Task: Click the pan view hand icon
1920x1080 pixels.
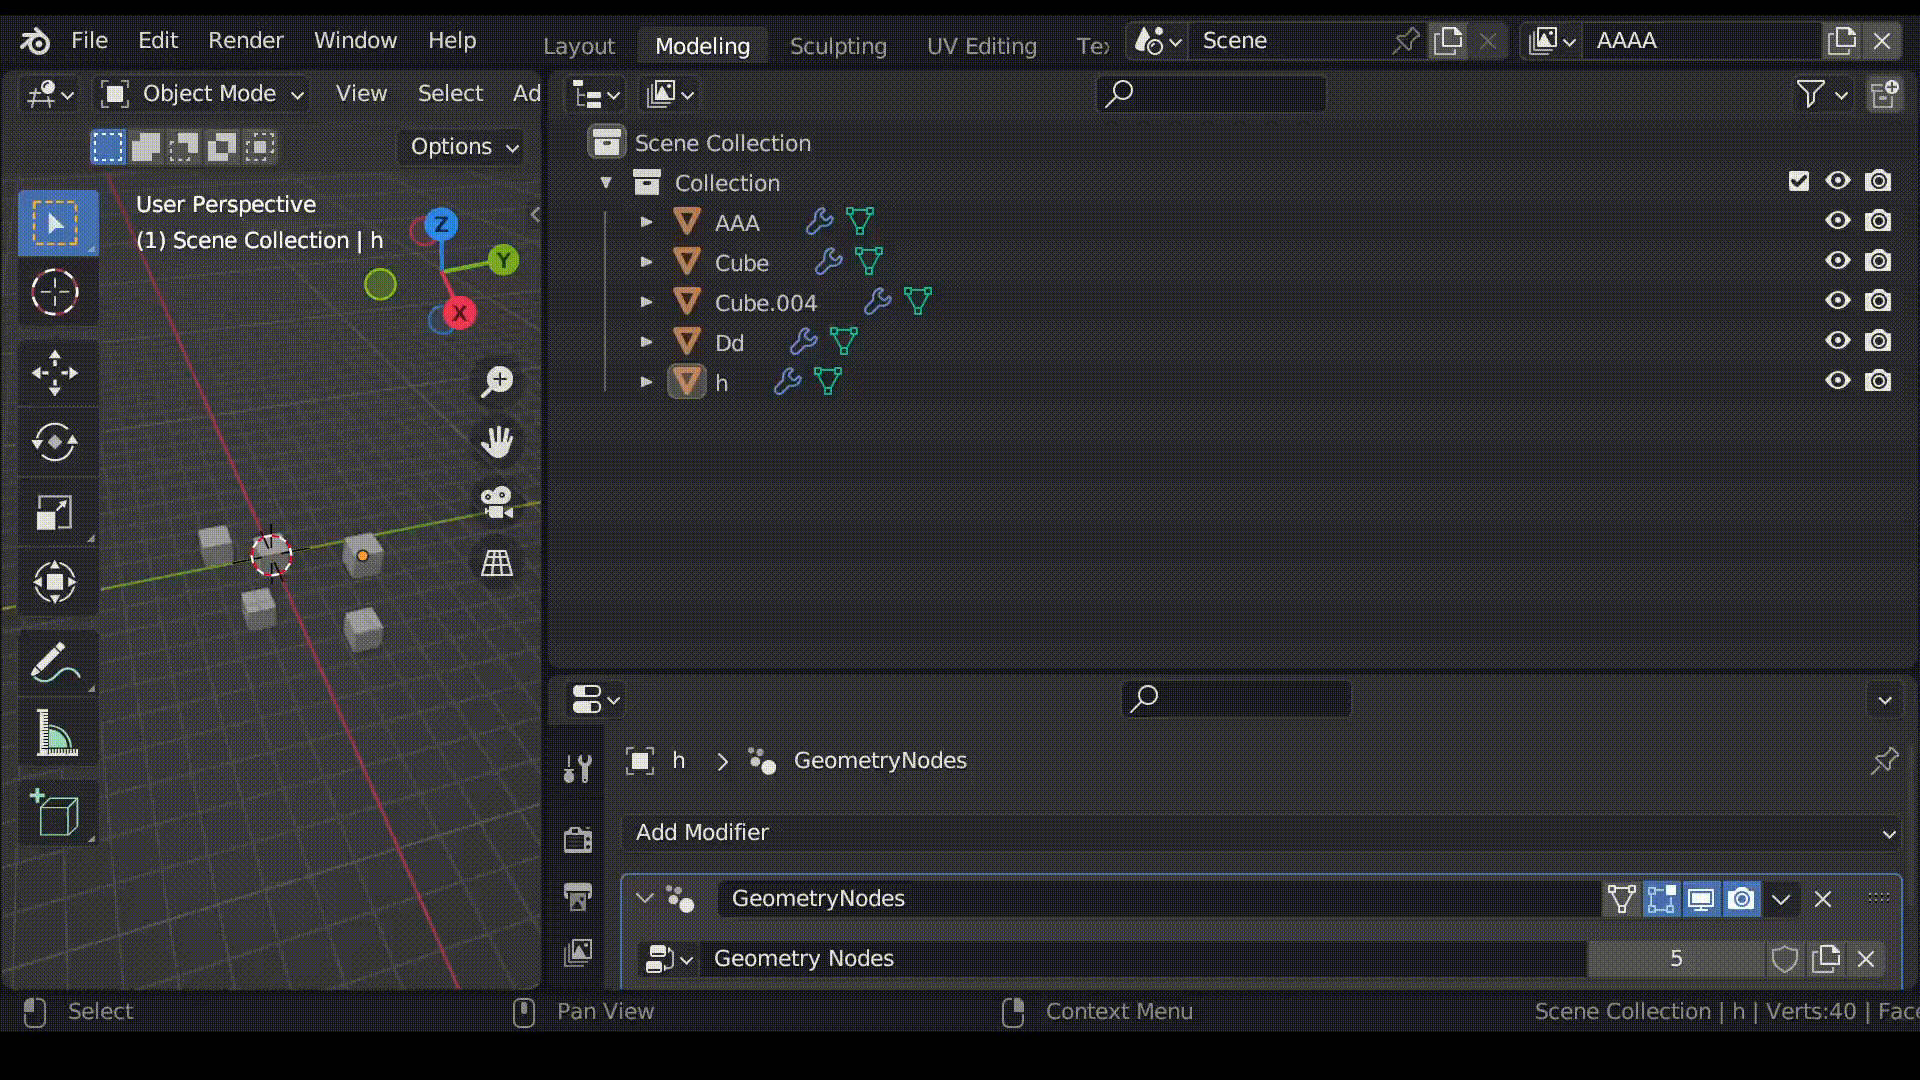Action: (x=497, y=441)
